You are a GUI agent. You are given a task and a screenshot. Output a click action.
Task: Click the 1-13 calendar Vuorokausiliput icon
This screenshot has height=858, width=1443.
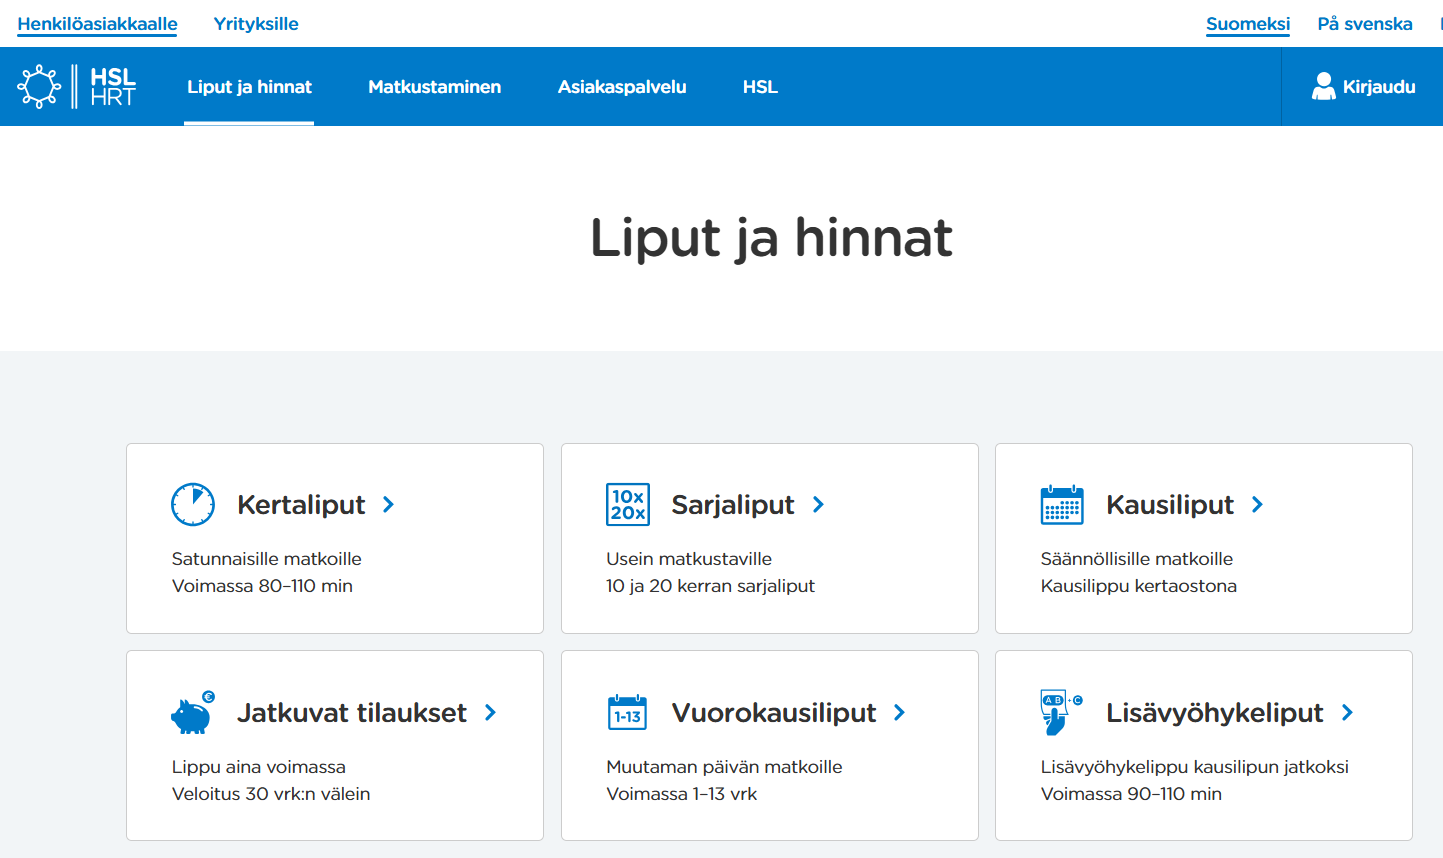628,713
